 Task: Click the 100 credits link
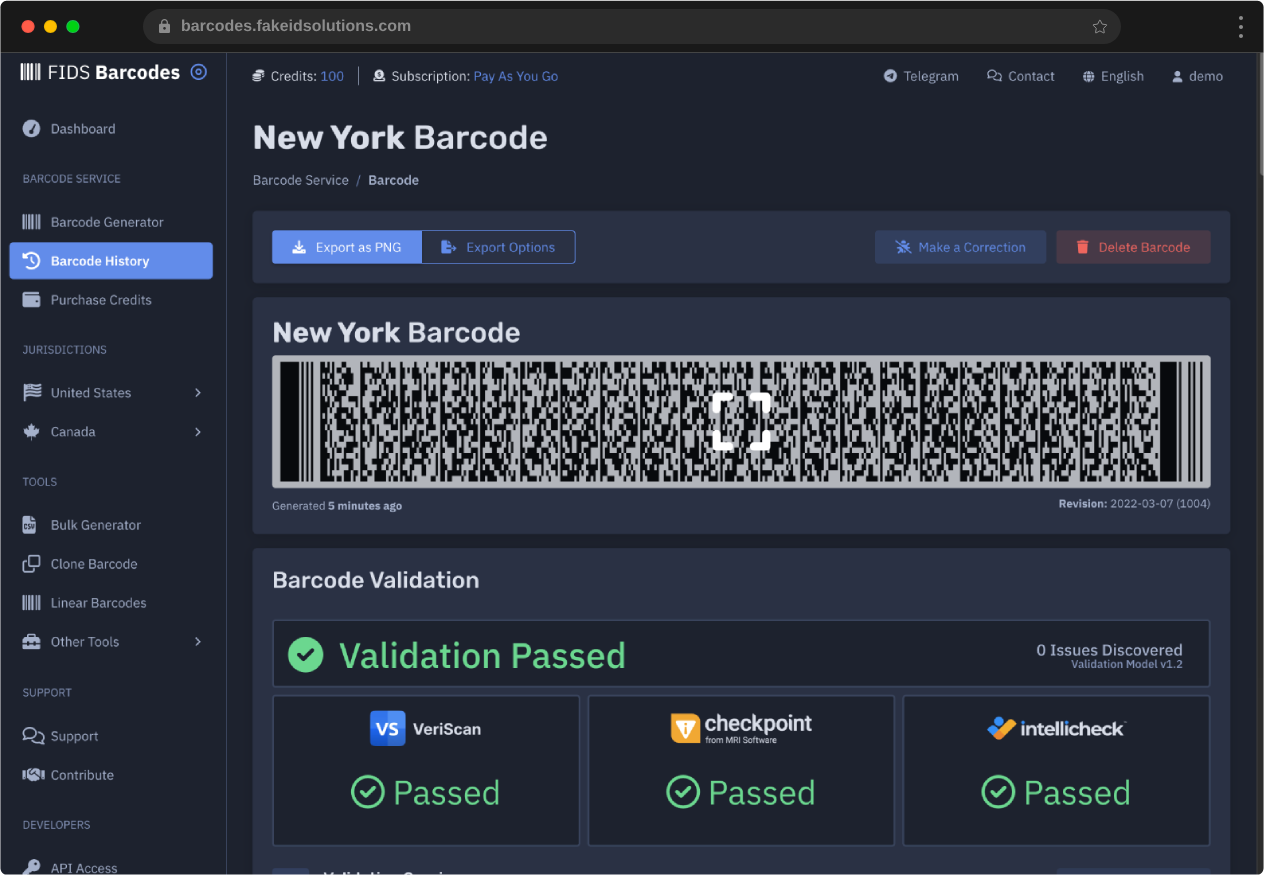tap(332, 76)
